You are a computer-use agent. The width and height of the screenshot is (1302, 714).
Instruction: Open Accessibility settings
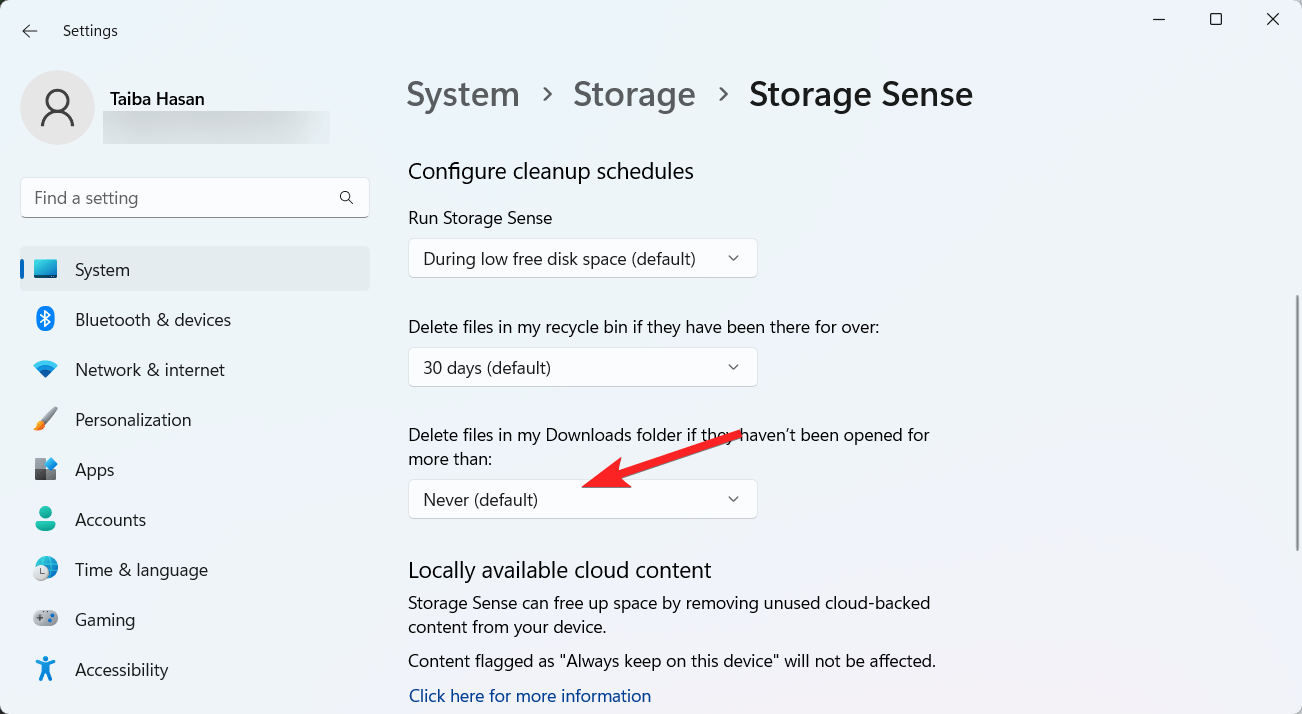[45, 669]
